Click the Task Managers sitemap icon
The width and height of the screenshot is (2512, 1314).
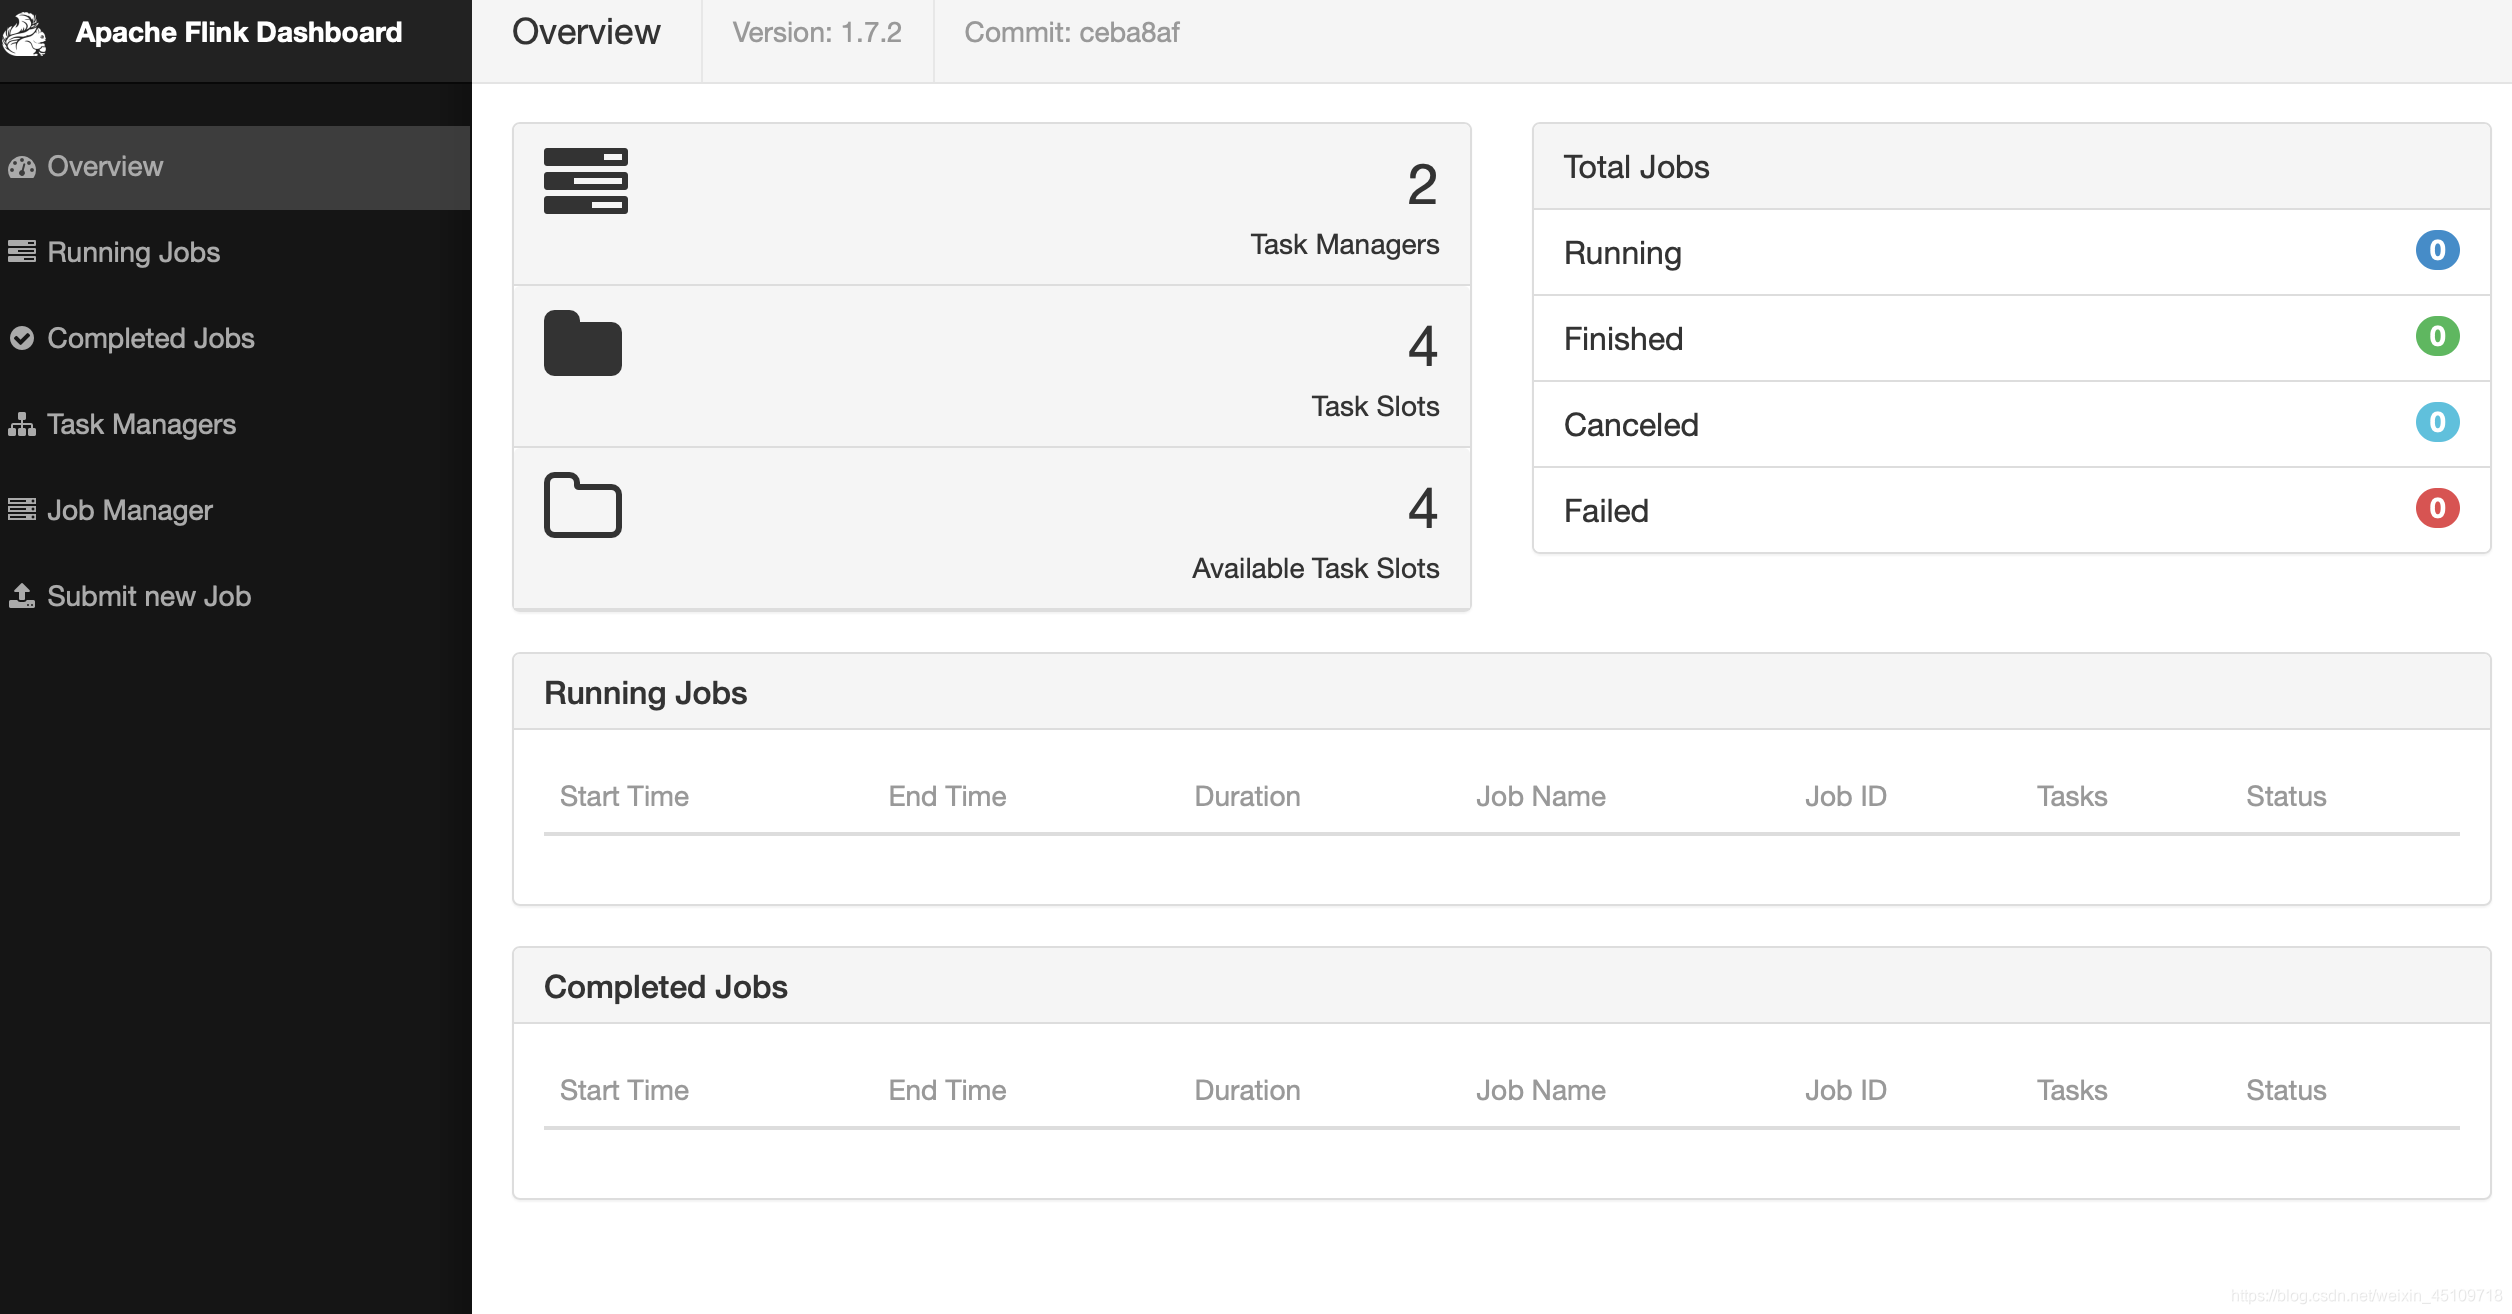[22, 424]
